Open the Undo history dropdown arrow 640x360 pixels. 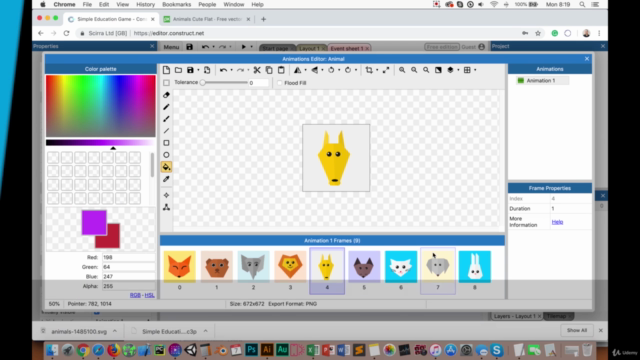point(231,70)
